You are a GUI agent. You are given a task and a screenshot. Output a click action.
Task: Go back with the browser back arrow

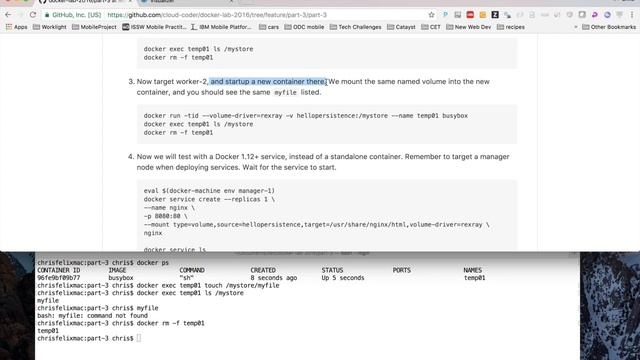(8, 15)
